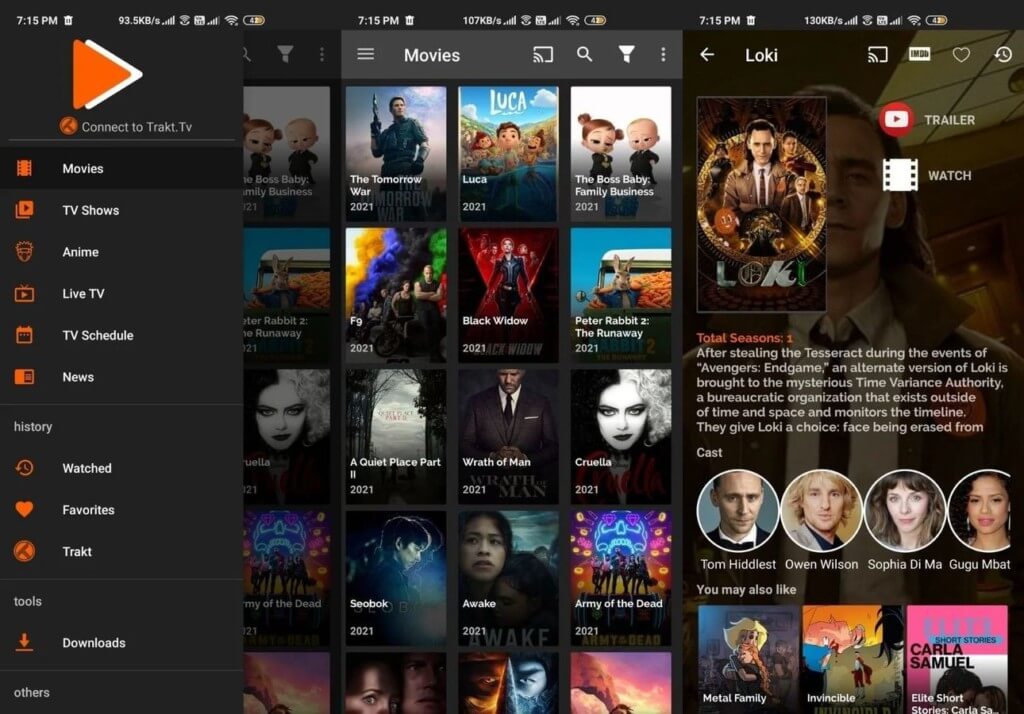Screen dimensions: 1024x714
Task: Open Live TV section
Action: (121, 294)
